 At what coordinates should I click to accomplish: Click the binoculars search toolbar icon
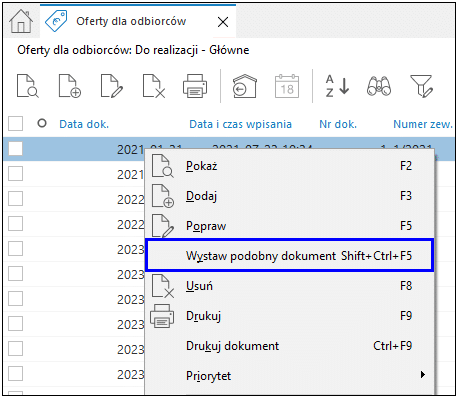pos(379,86)
